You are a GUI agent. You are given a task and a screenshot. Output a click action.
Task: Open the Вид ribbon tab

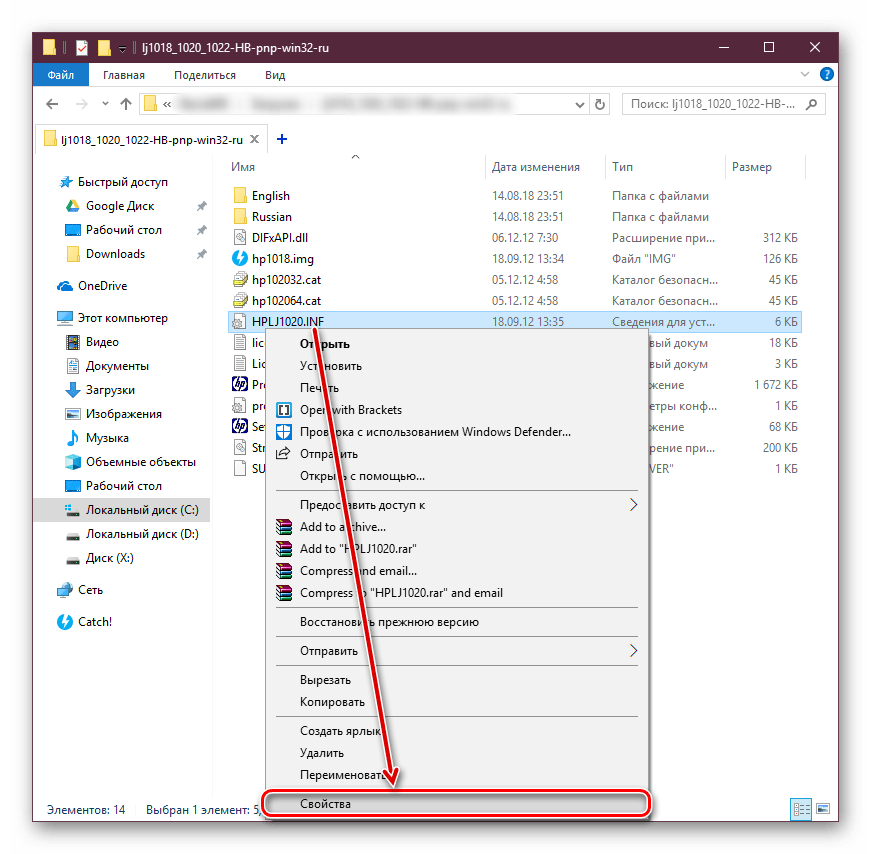coord(275,75)
